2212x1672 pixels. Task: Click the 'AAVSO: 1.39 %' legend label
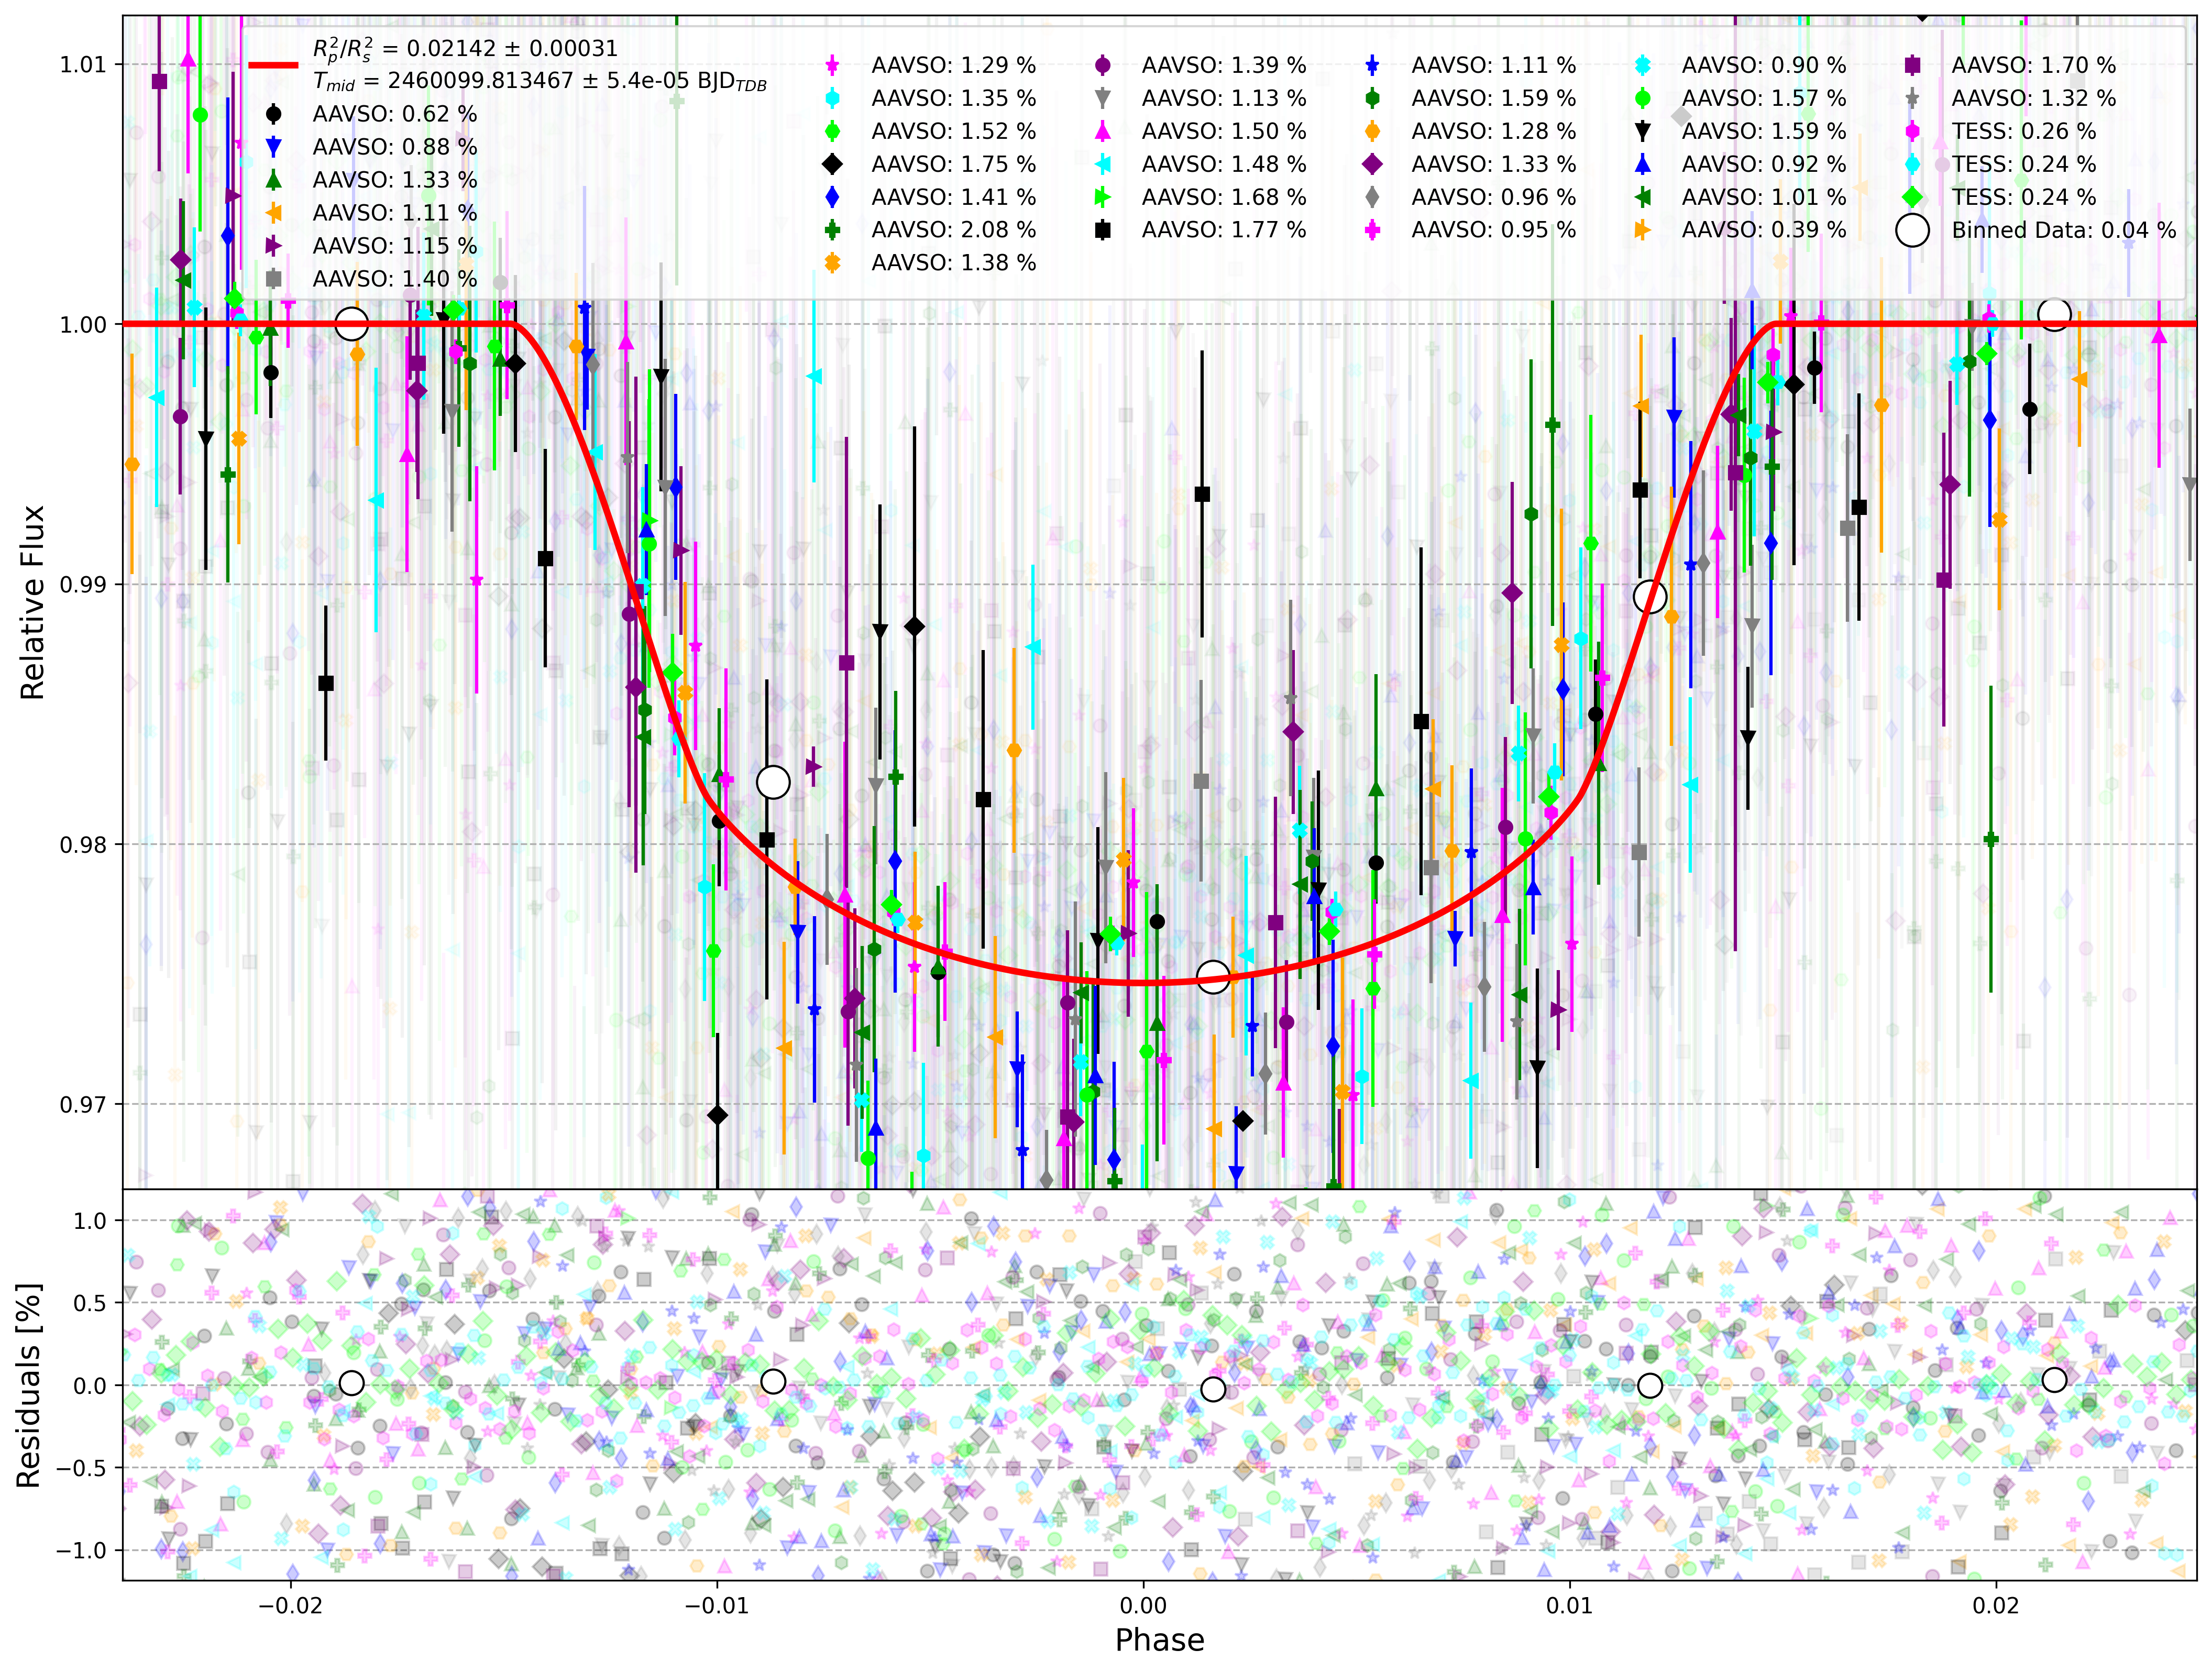[x=1224, y=65]
